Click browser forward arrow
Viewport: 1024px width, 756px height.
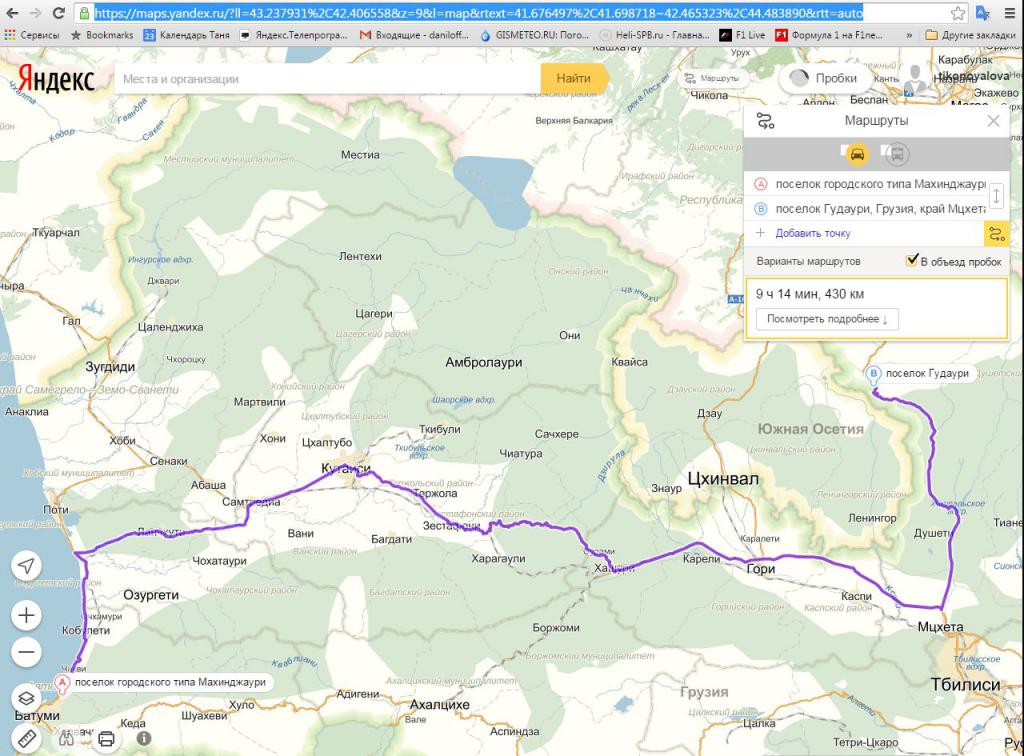(x=35, y=13)
